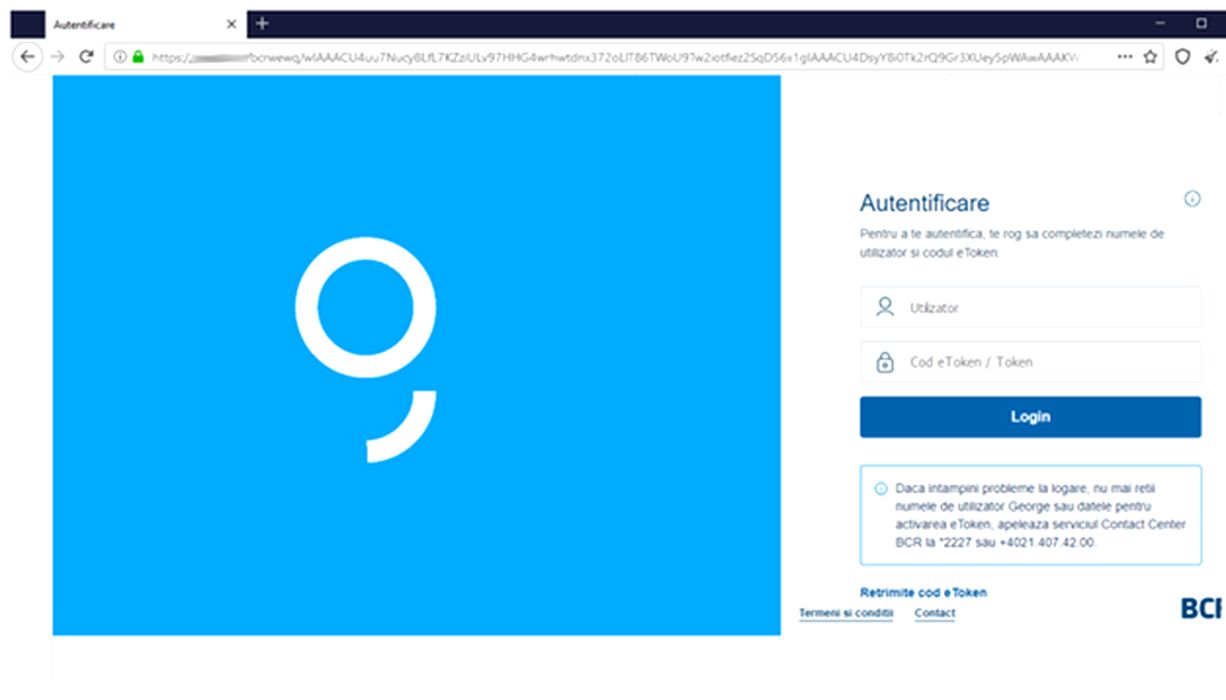The height and width of the screenshot is (700, 1226).
Task: Open site information icon in address bar
Action: (120, 57)
